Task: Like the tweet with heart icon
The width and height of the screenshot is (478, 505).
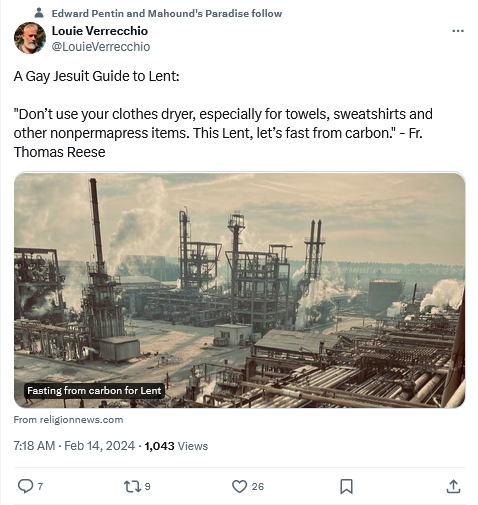Action: [x=239, y=486]
